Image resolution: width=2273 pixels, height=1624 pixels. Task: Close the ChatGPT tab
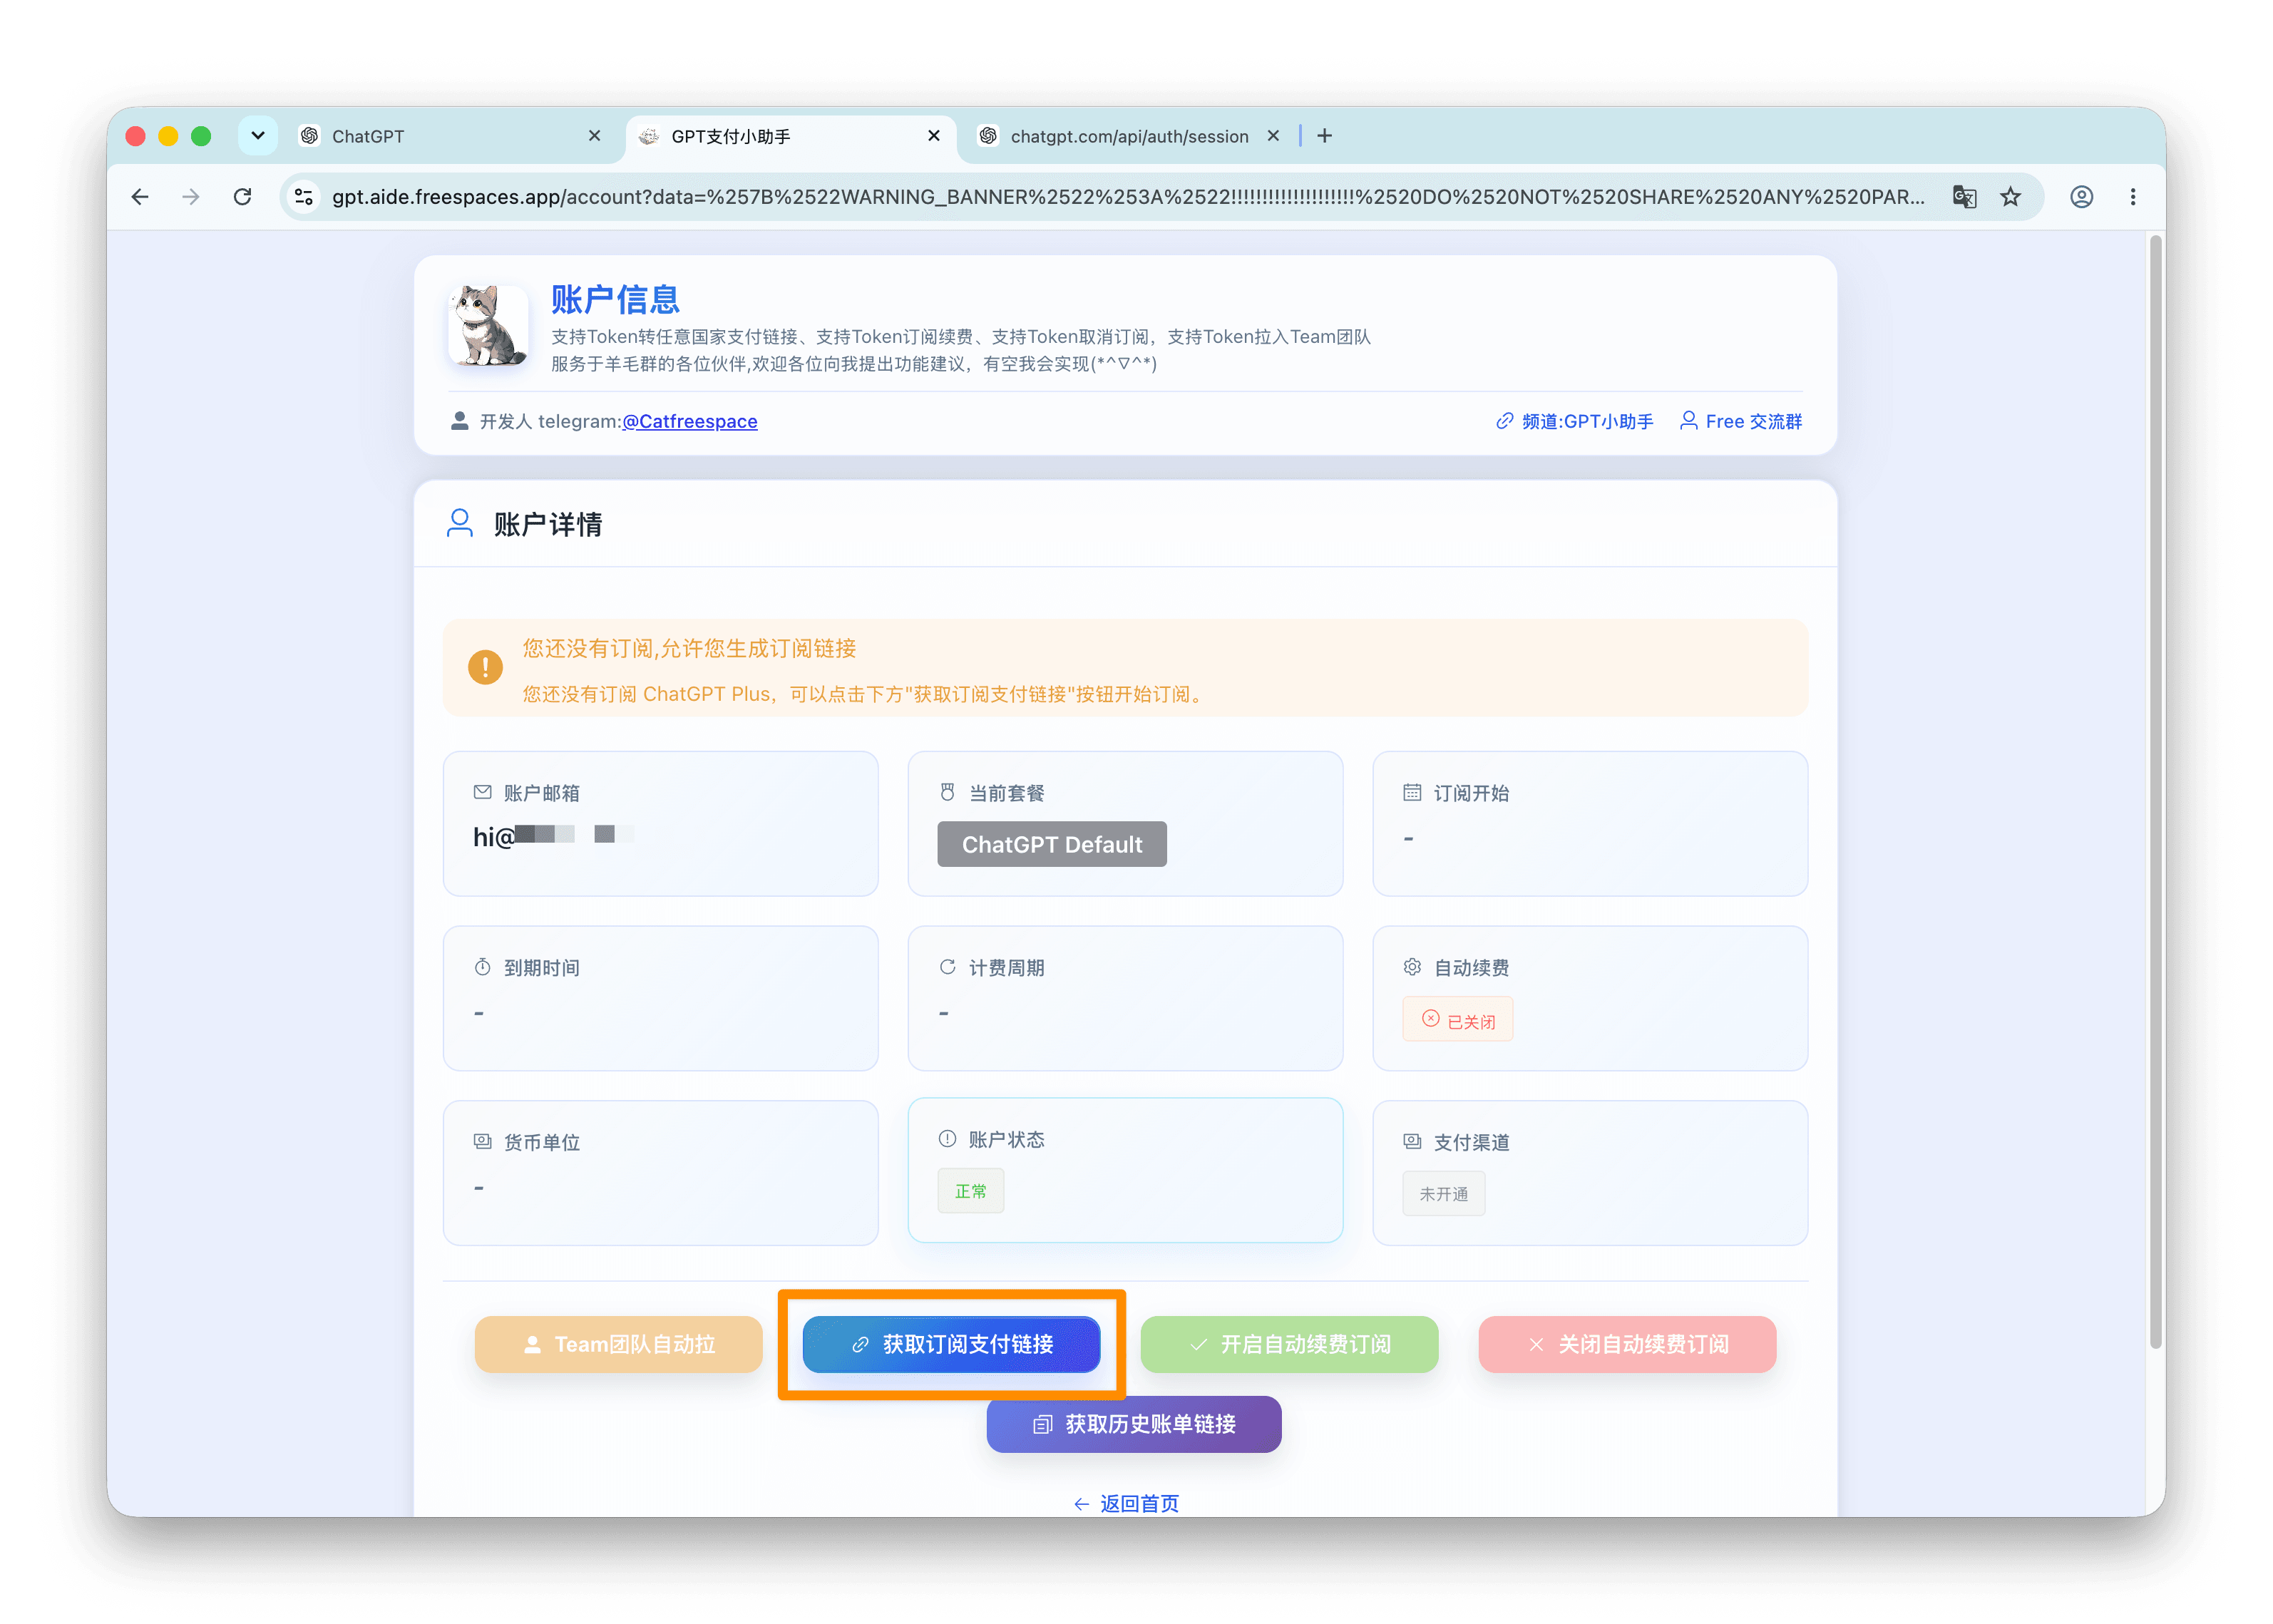pyautogui.click(x=594, y=136)
